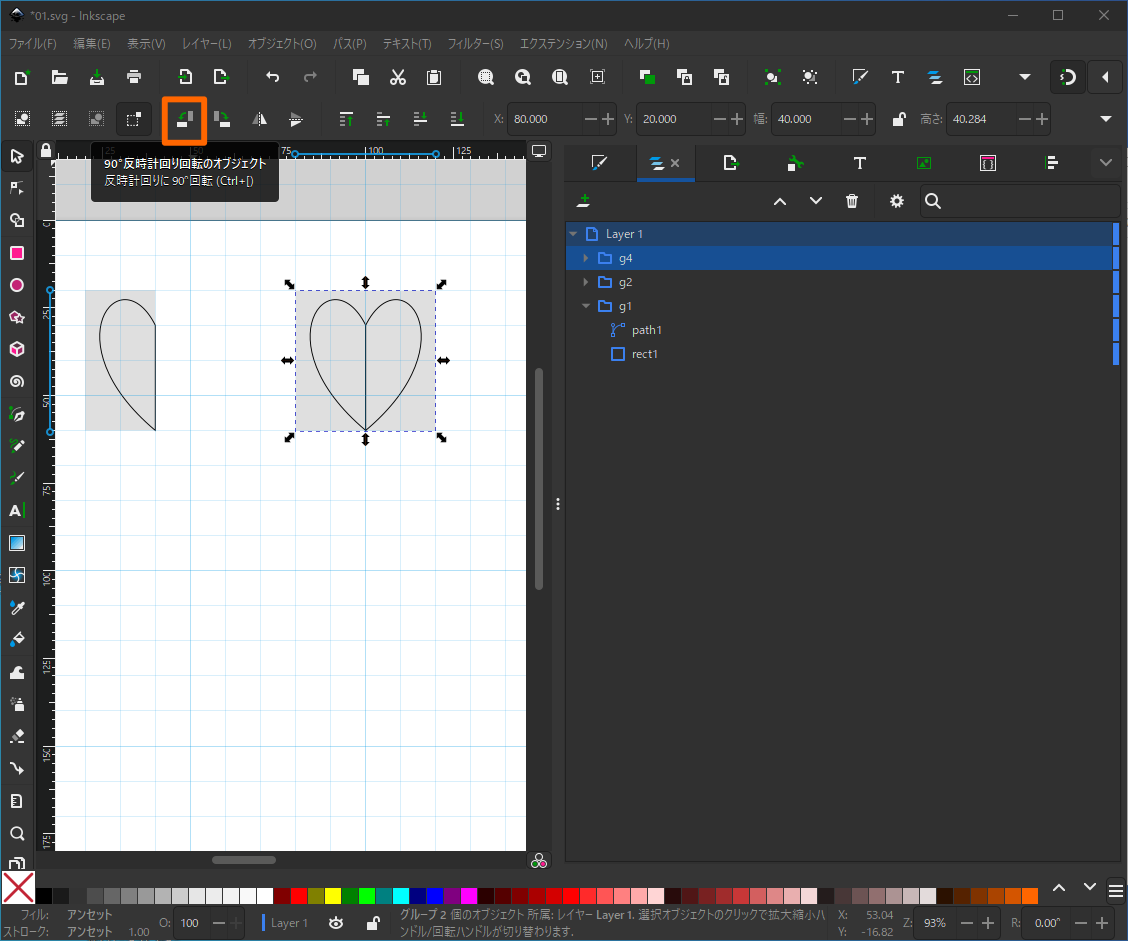
Task: Select the Star and polygon tool
Action: coord(17,317)
